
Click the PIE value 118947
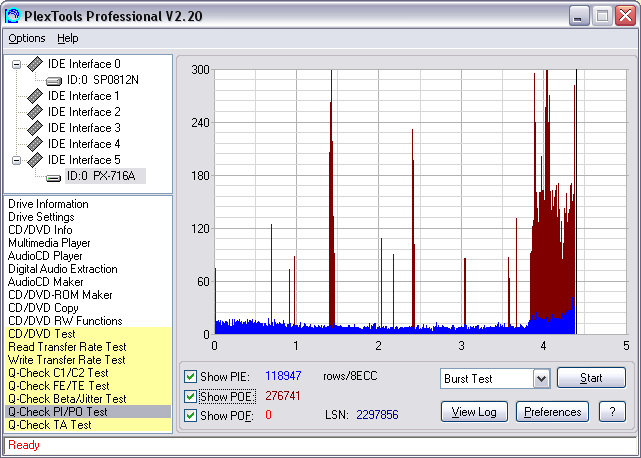pos(283,375)
